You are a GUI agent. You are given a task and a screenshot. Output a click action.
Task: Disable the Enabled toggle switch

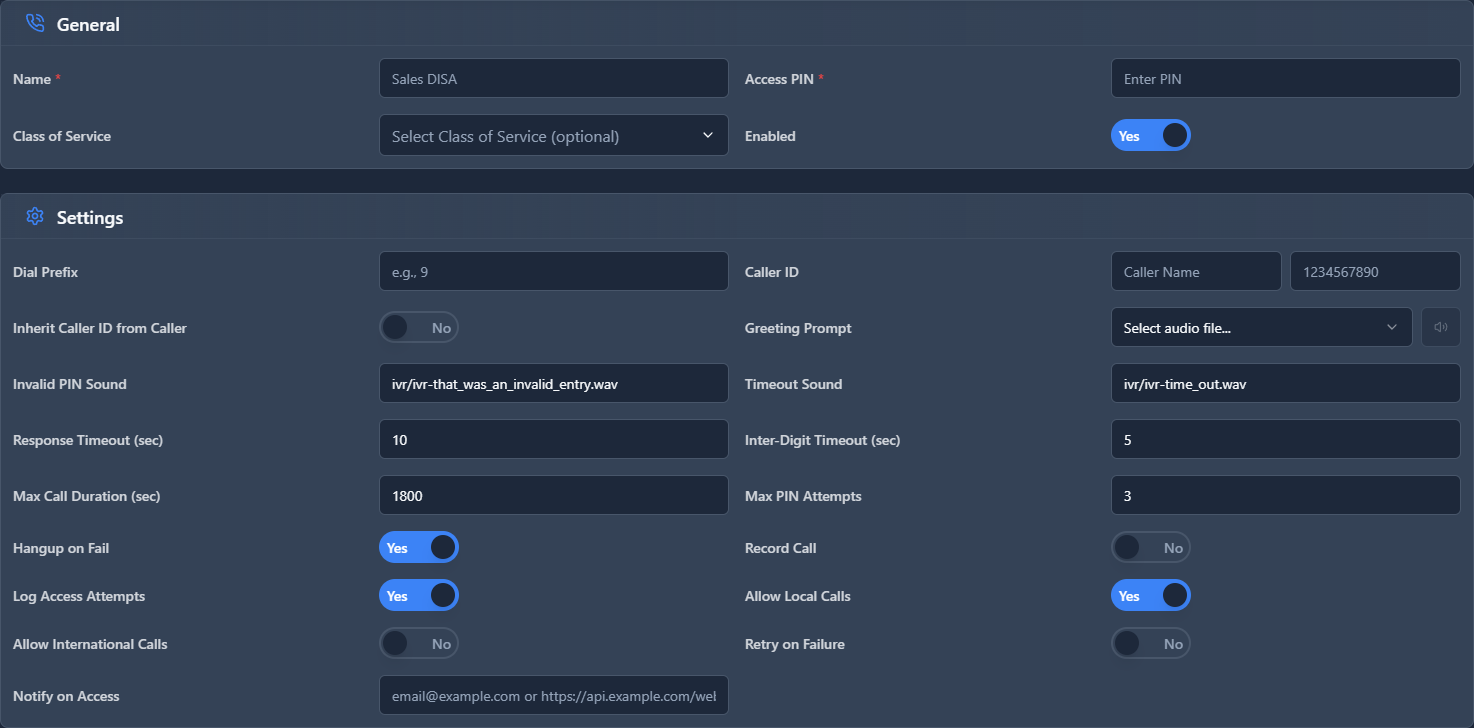[1150, 136]
